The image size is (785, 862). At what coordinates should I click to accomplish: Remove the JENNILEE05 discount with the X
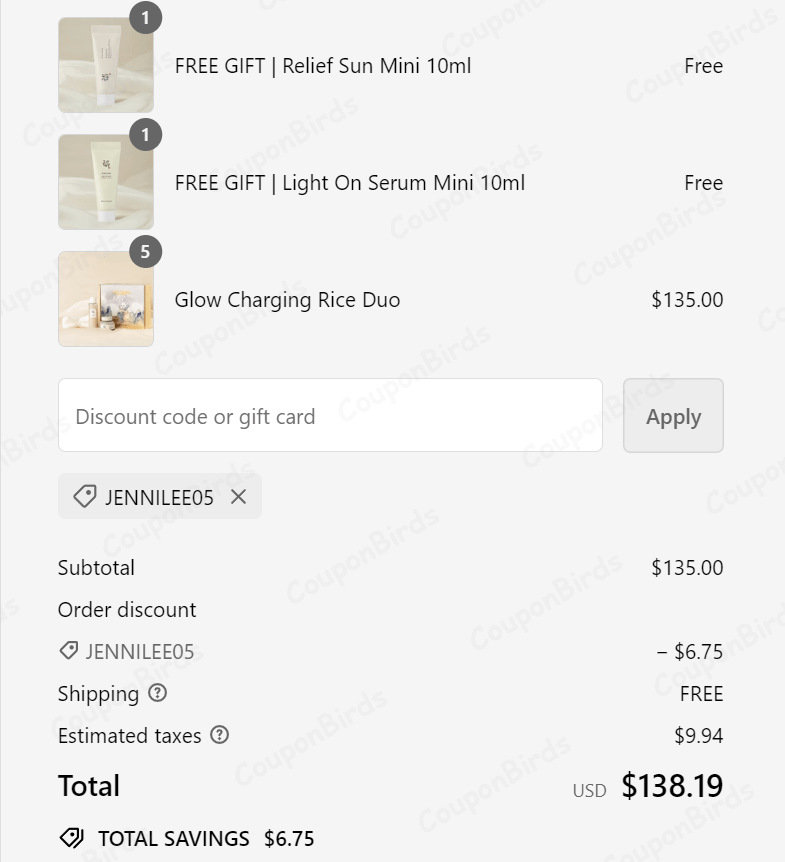[238, 496]
